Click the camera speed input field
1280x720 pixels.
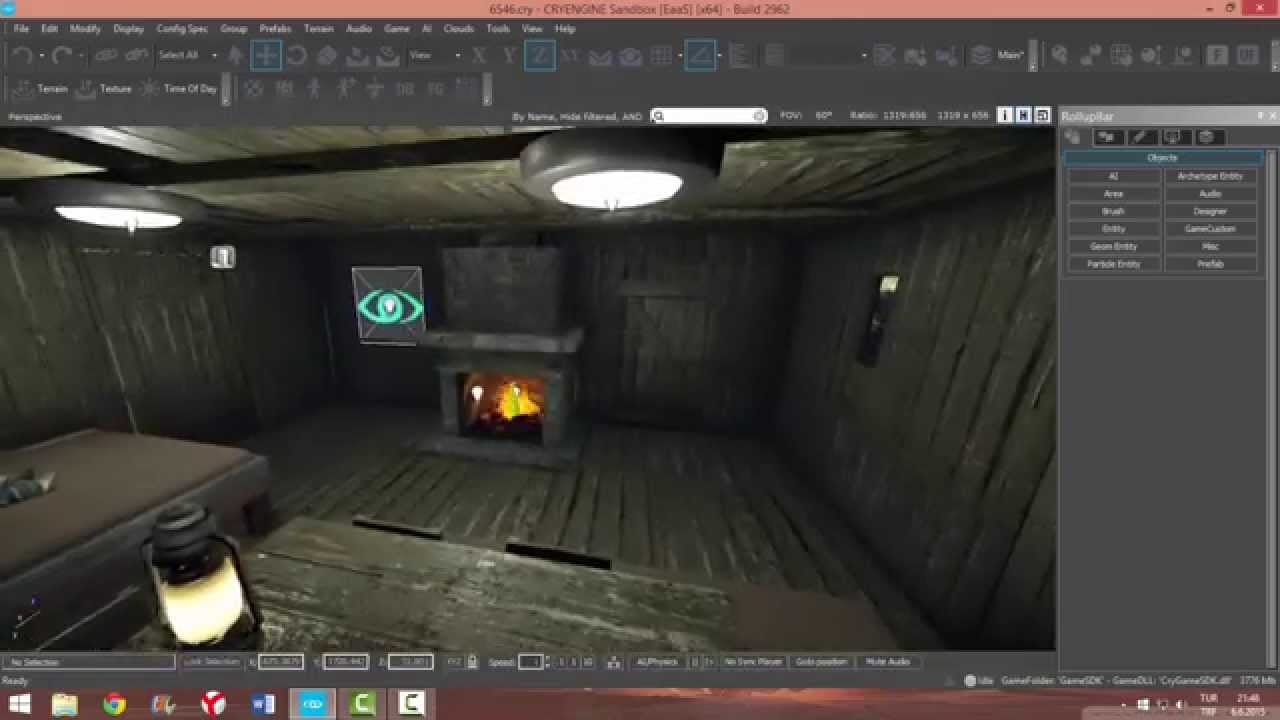[x=532, y=662]
